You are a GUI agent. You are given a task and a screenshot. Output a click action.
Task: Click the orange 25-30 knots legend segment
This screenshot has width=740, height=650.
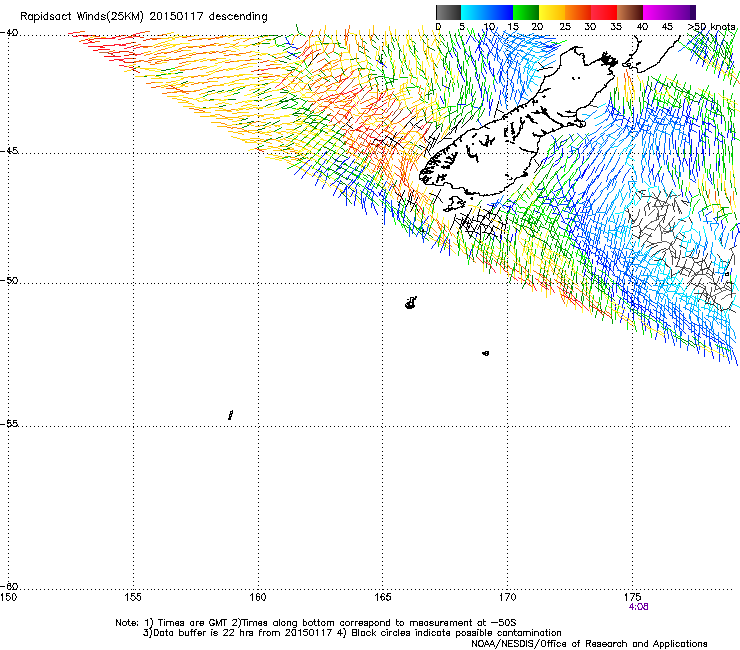pos(578,12)
